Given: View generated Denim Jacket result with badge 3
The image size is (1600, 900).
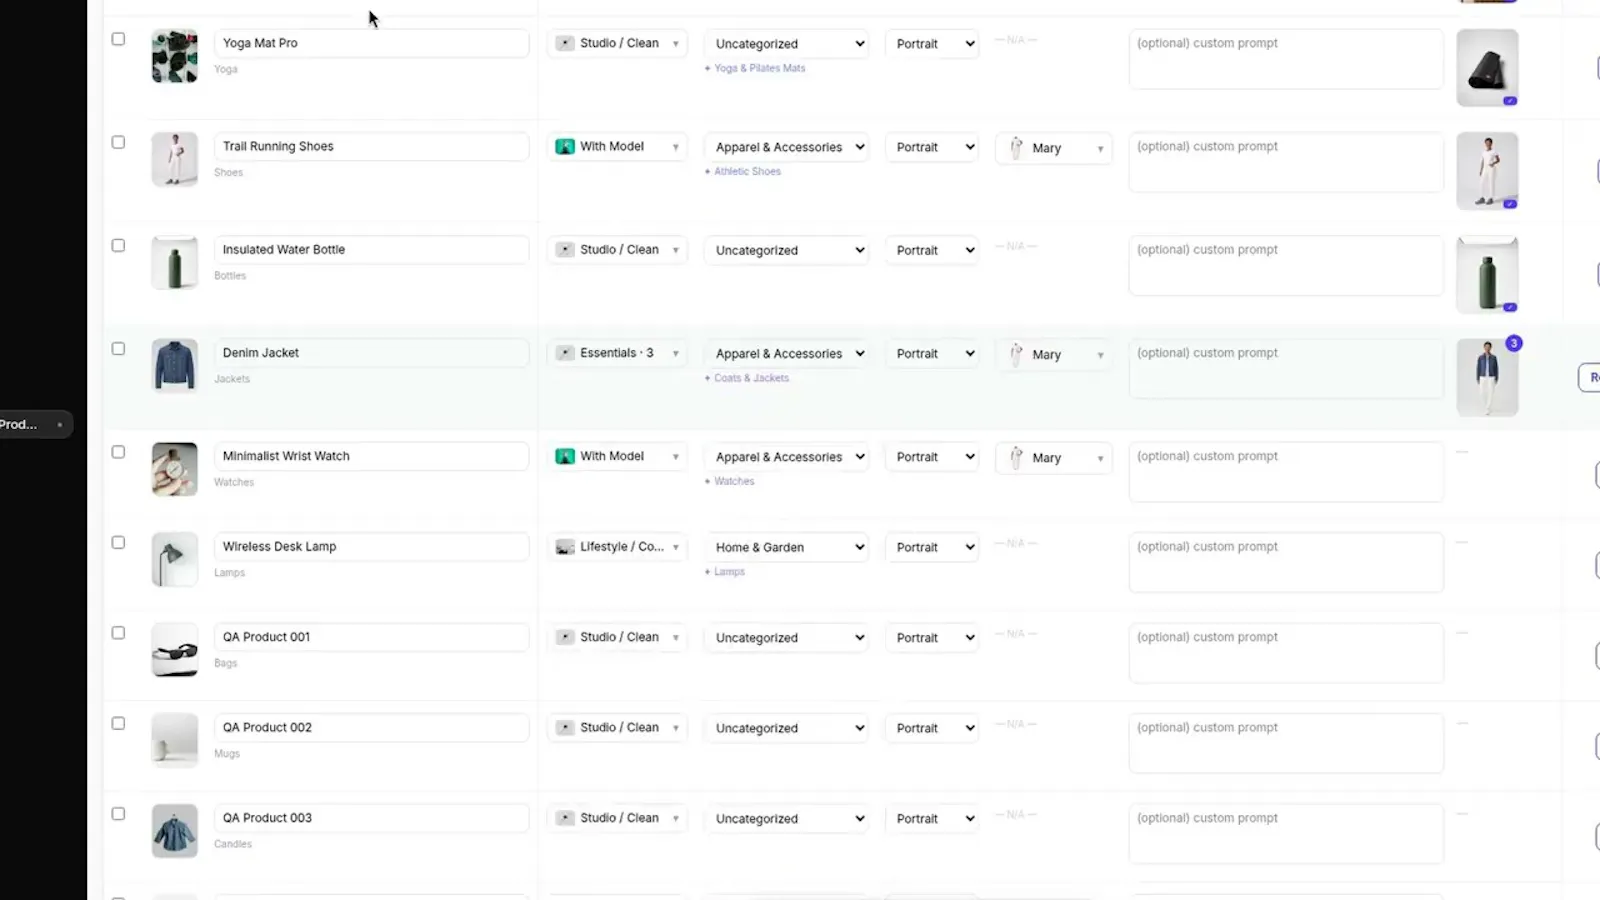Looking at the screenshot, I should tap(1487, 377).
